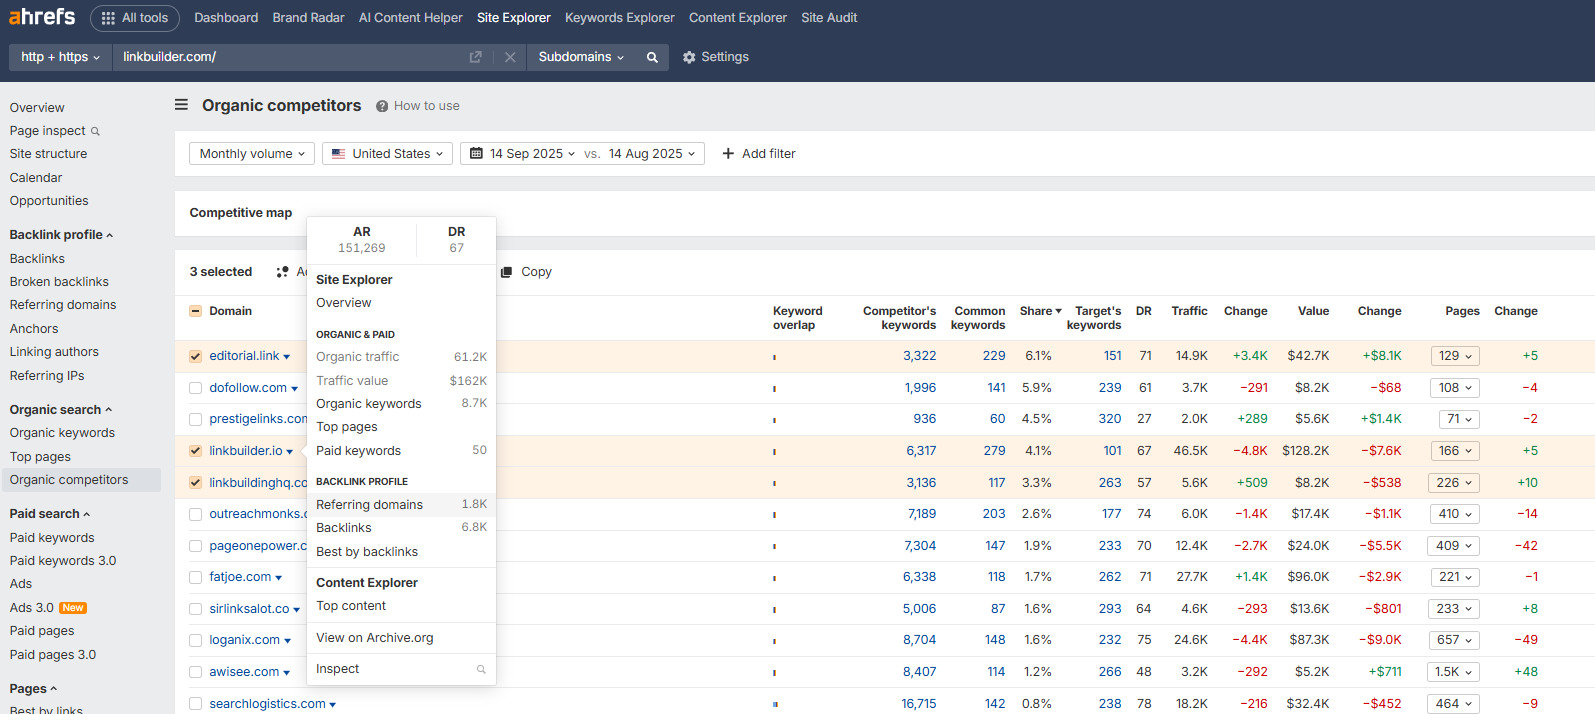Open the United States country dropdown
The image size is (1595, 714).
click(x=387, y=154)
